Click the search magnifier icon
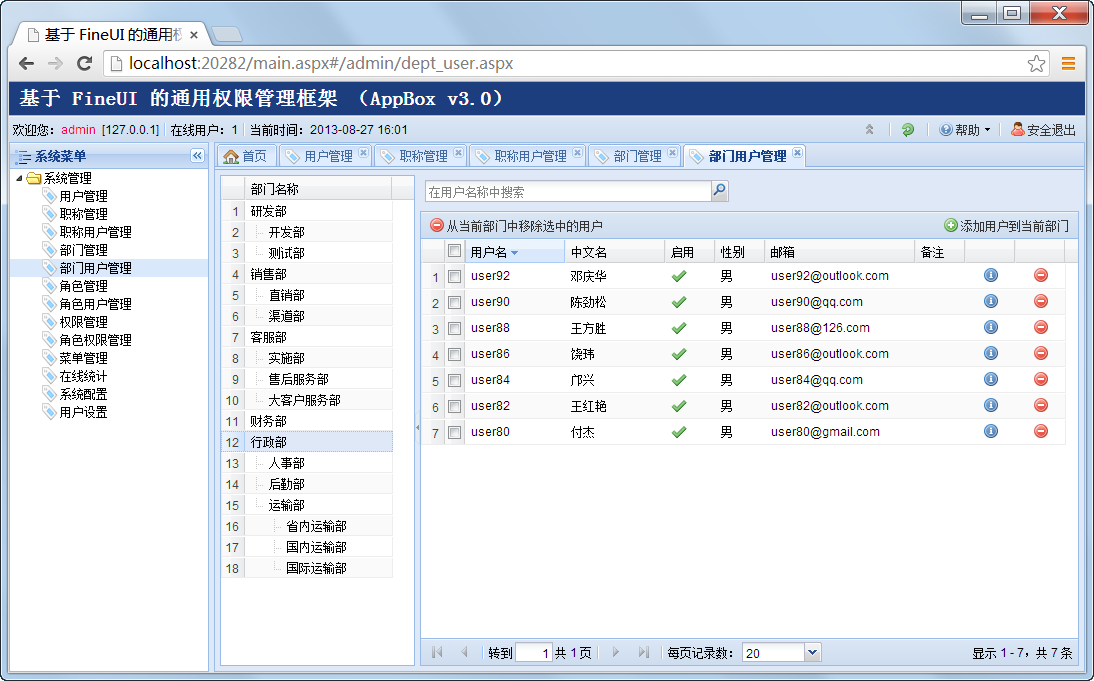Screen dimensions: 1094x681 click(x=719, y=191)
